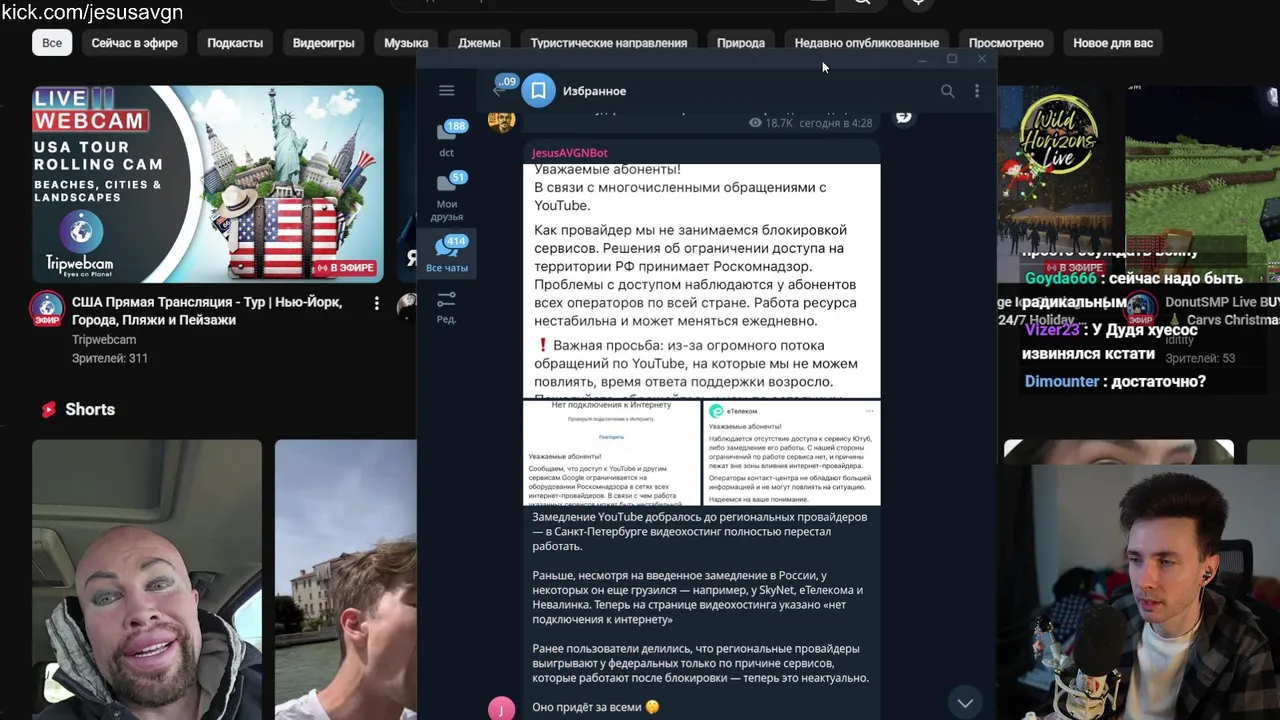Open the США Прямая Трансляция video title
Screen dimensions: 1280x720
coord(207,311)
